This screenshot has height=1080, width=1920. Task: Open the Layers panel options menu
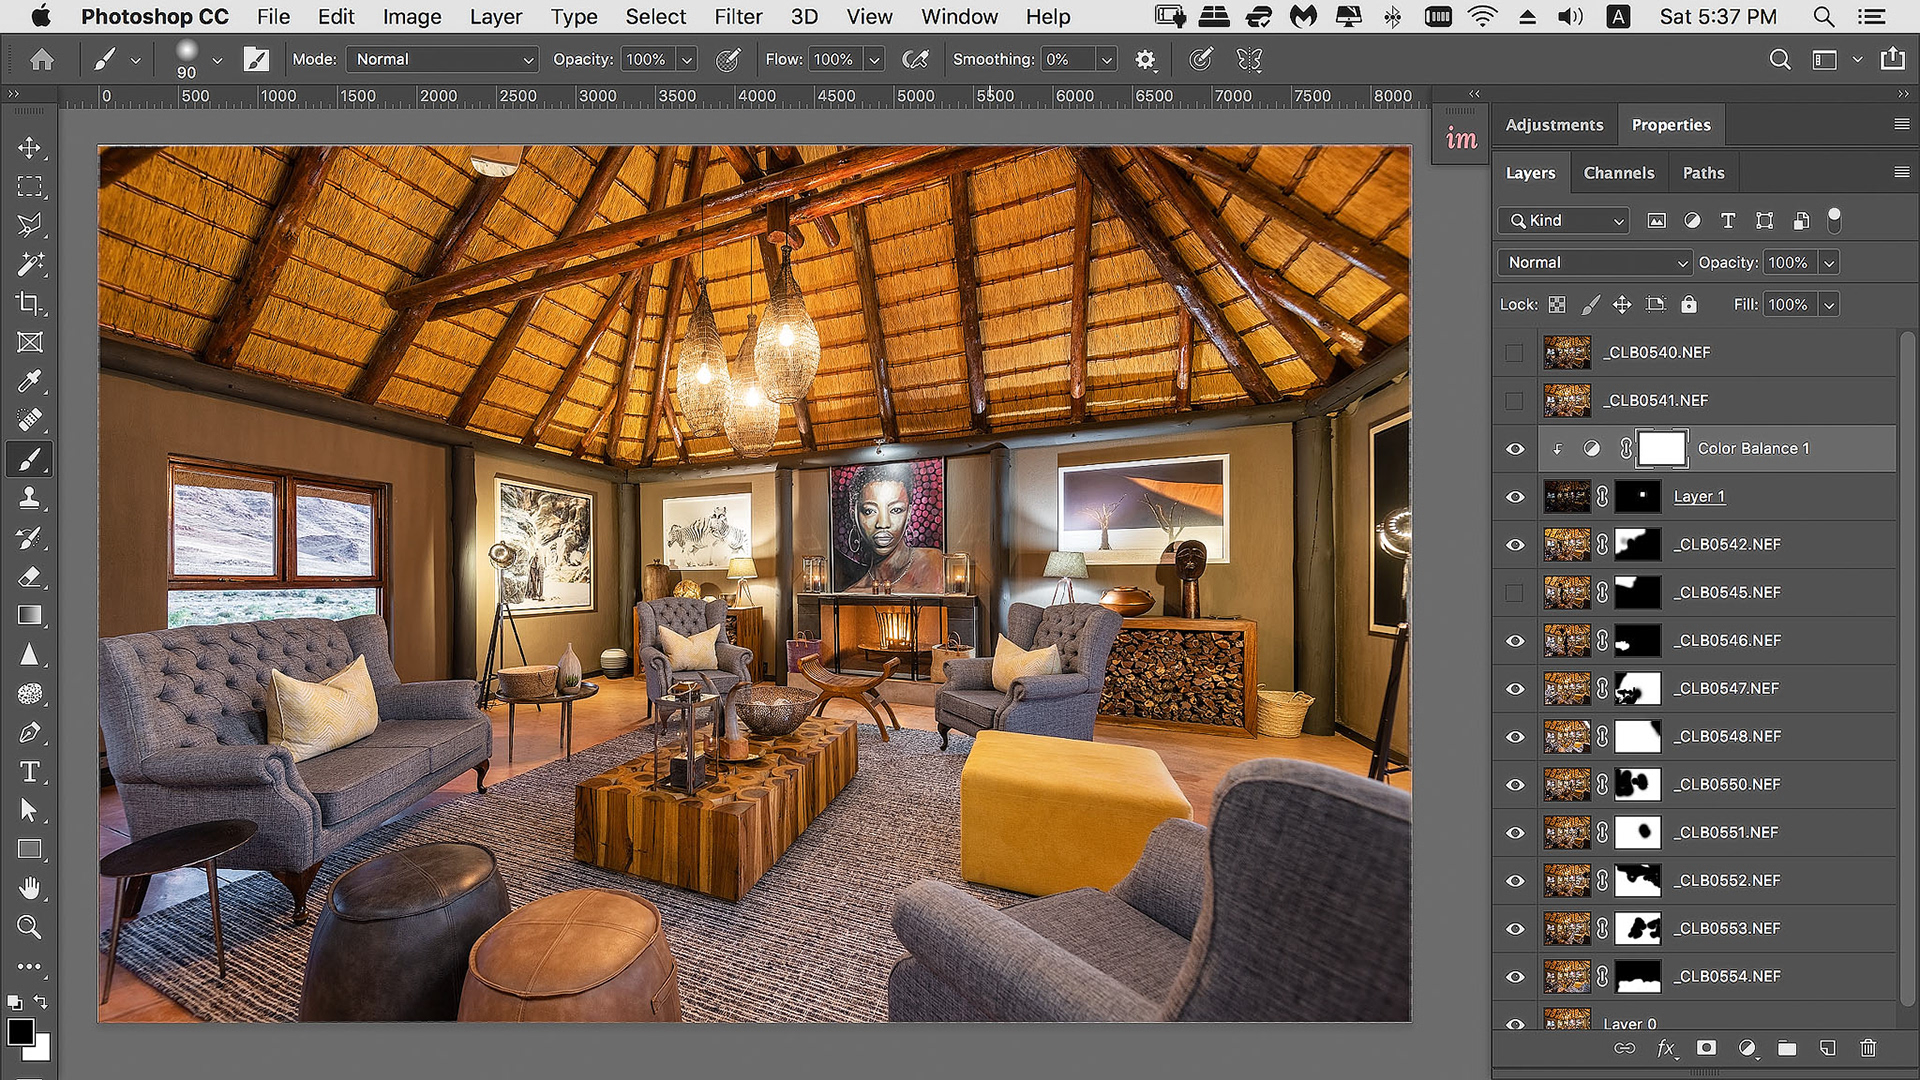pyautogui.click(x=1901, y=172)
